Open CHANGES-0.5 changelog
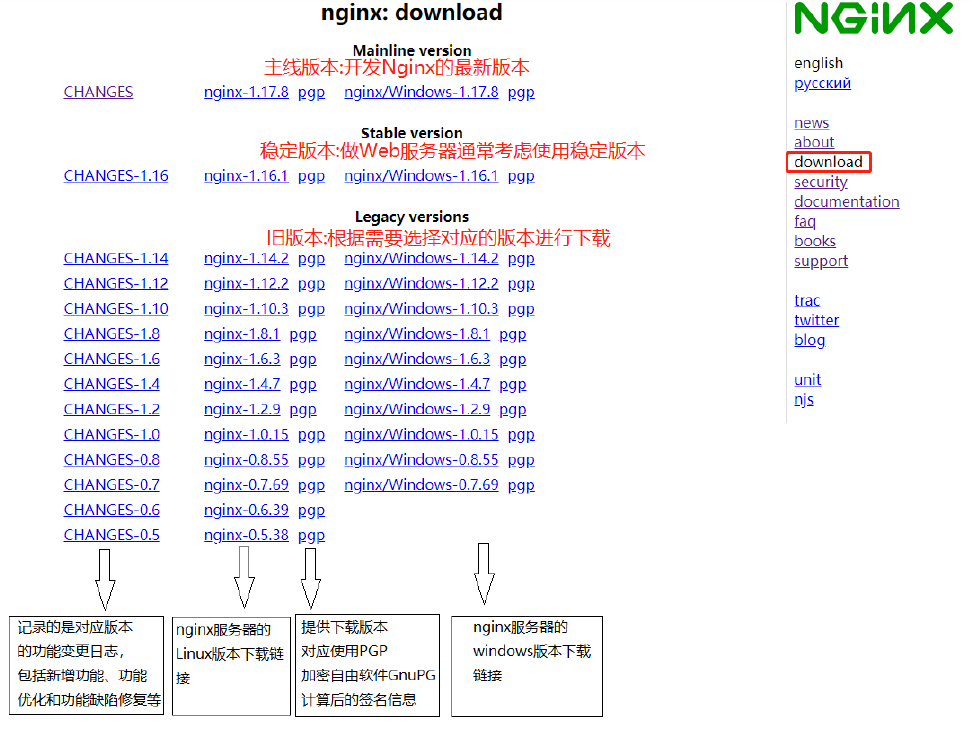Screen dimensions: 972x736 (112, 535)
